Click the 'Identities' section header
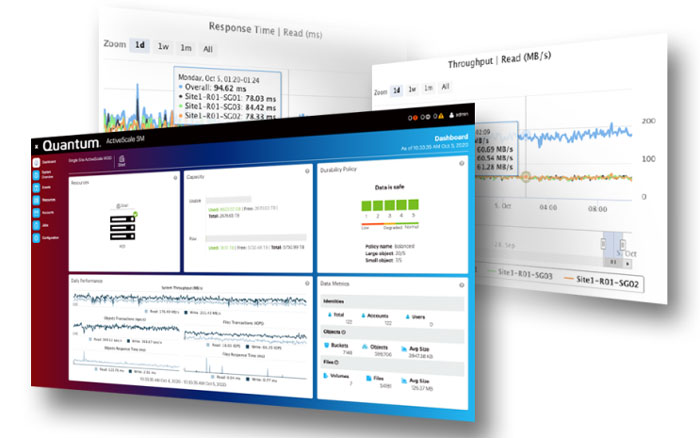This screenshot has width=700, height=438. pos(392,304)
